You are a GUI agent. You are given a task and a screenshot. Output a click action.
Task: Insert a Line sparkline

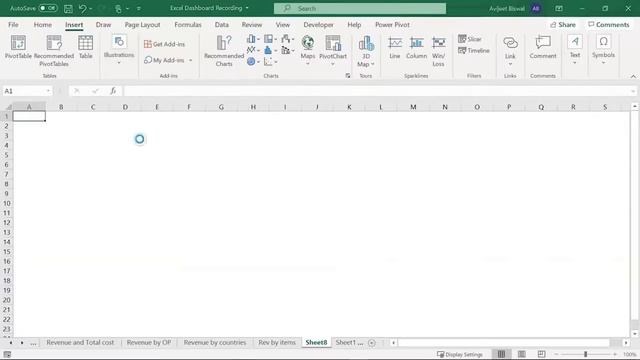395,47
